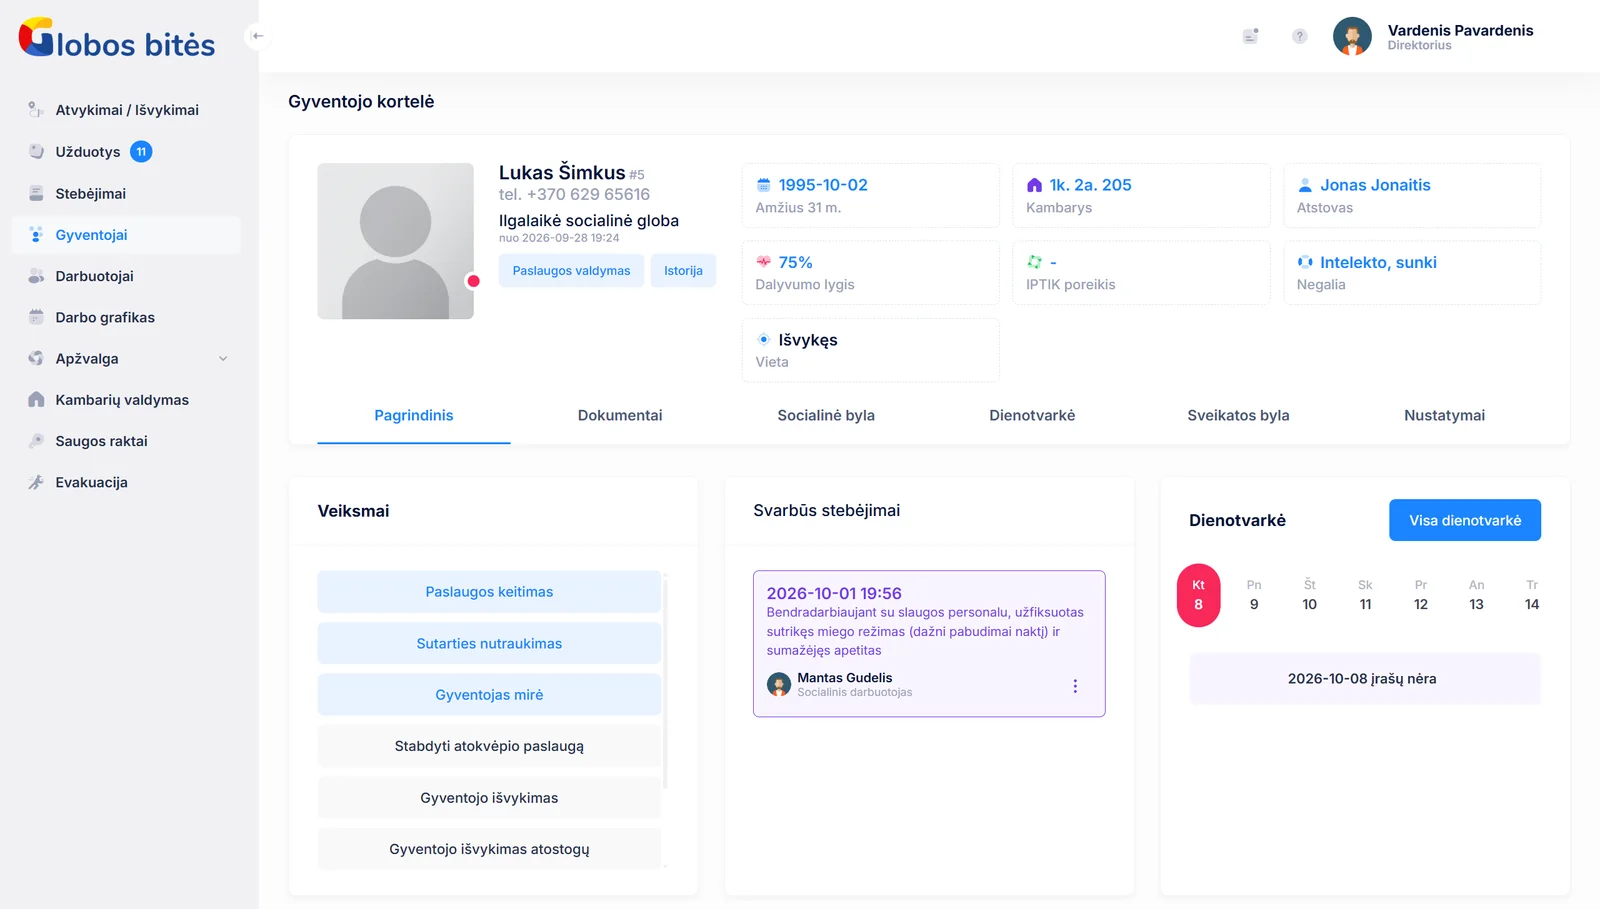1600x909 pixels.
Task: Click the Apžvalga sidebar icon
Action: [x=36, y=358]
